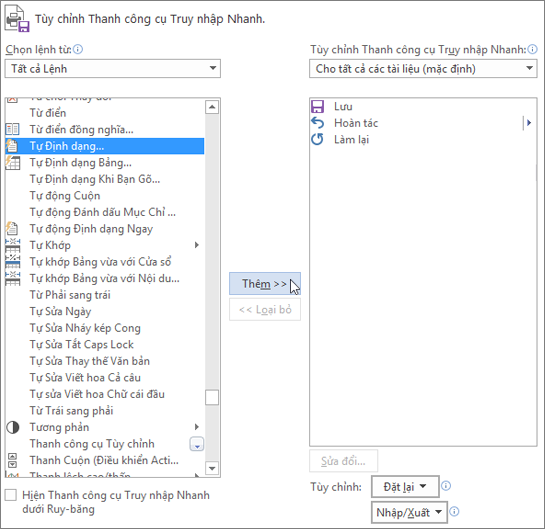Click the Tự động Định dạng Ngay icon

pyautogui.click(x=12, y=229)
